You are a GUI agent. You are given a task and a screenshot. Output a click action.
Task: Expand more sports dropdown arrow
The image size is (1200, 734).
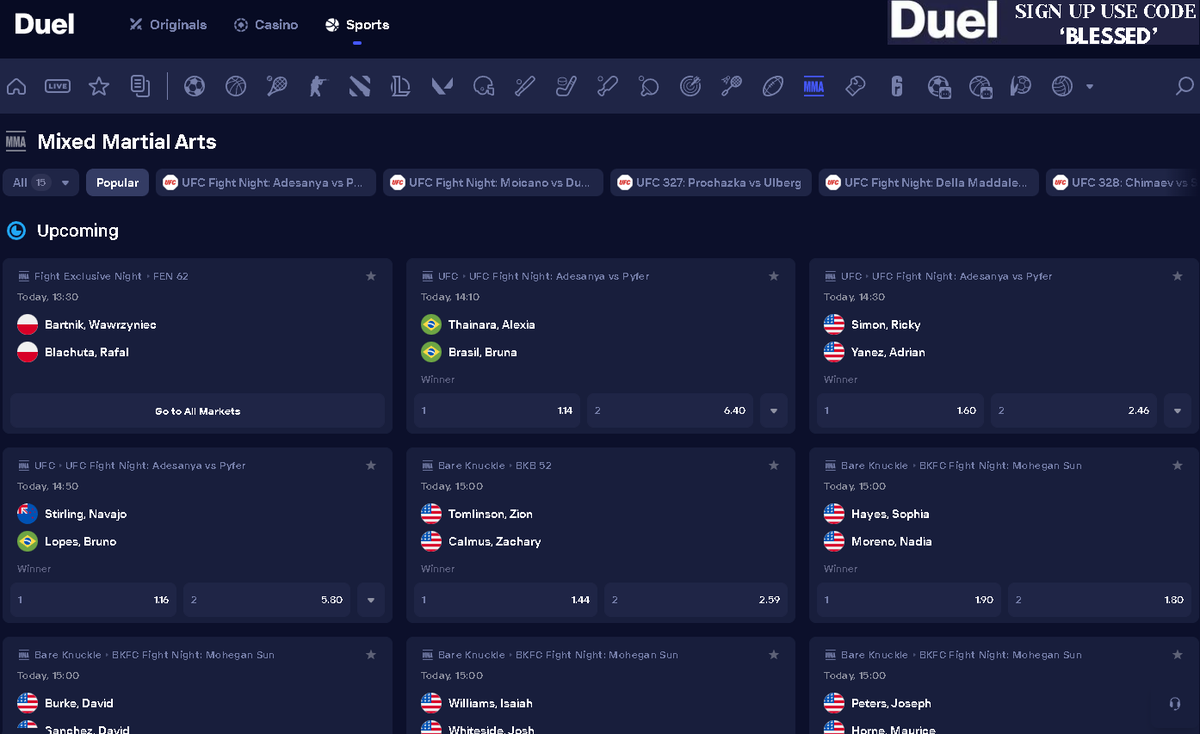click(x=1090, y=87)
